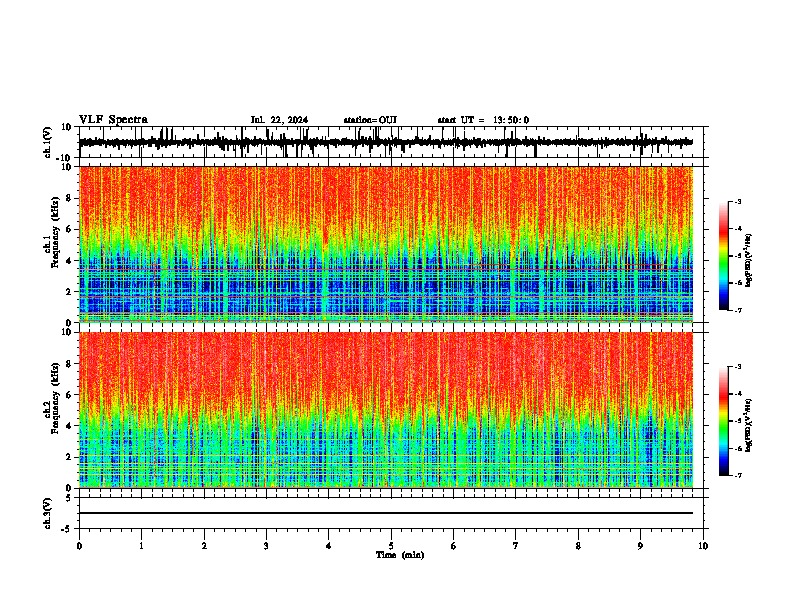Click the 'Time (min)' axis label

[400, 555]
